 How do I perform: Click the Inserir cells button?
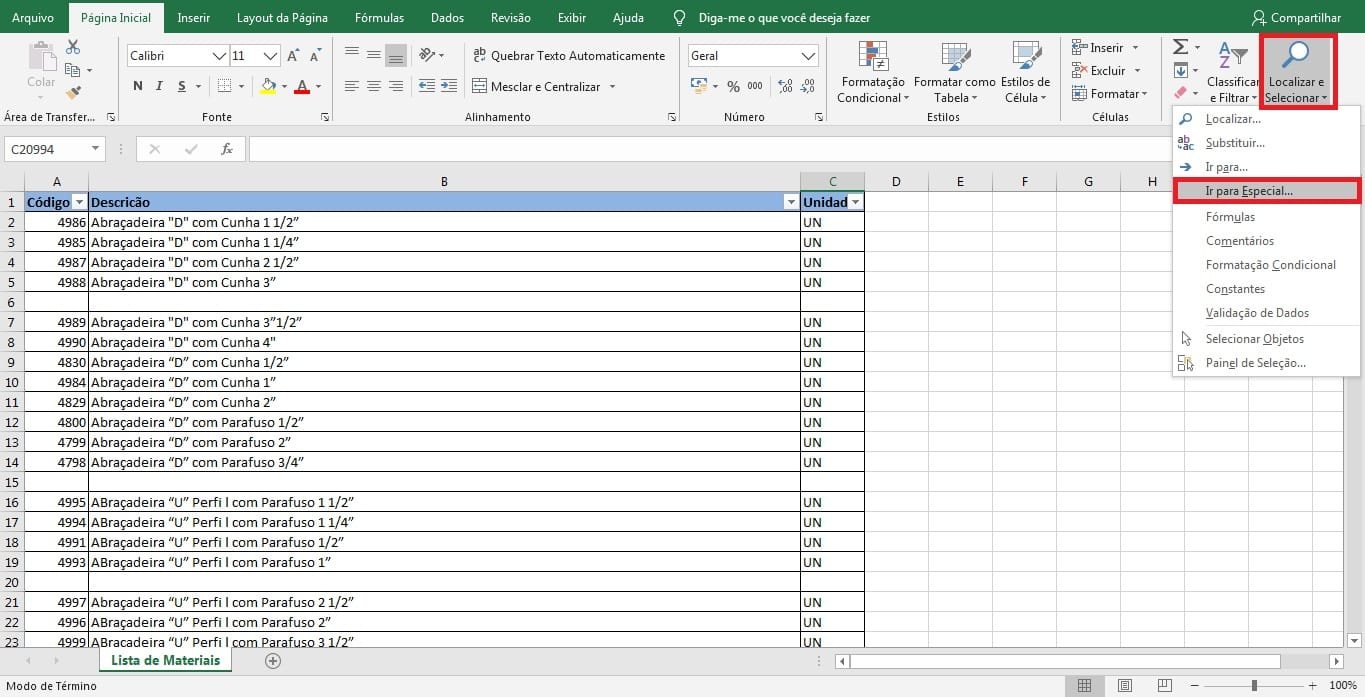1098,47
